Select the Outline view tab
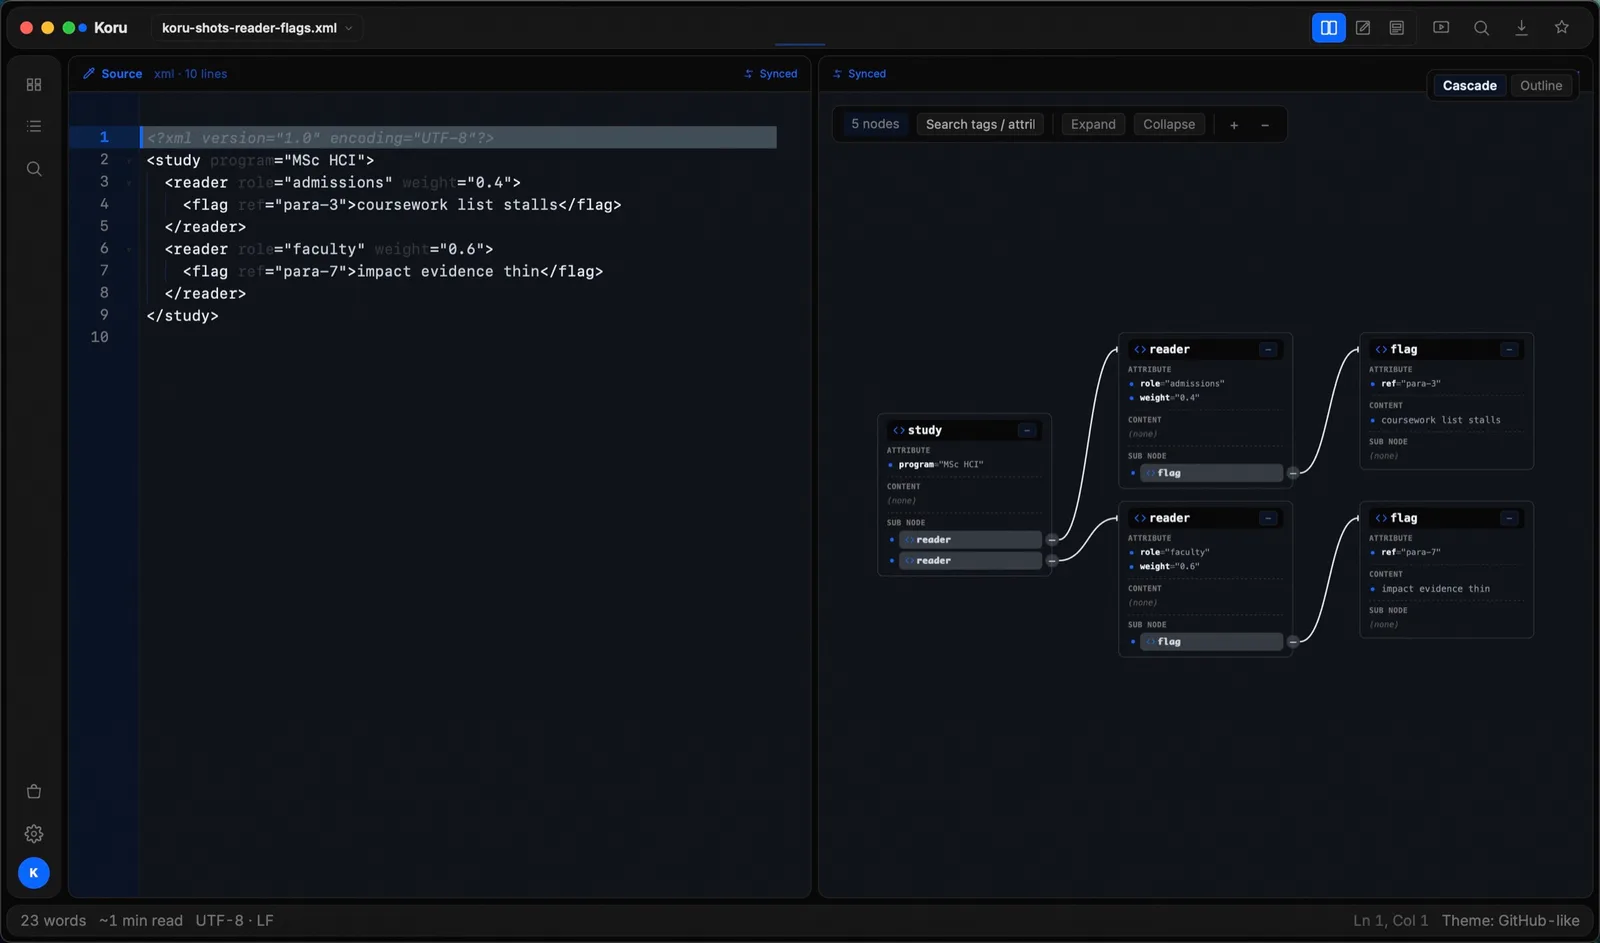Viewport: 1600px width, 943px height. [x=1541, y=86]
